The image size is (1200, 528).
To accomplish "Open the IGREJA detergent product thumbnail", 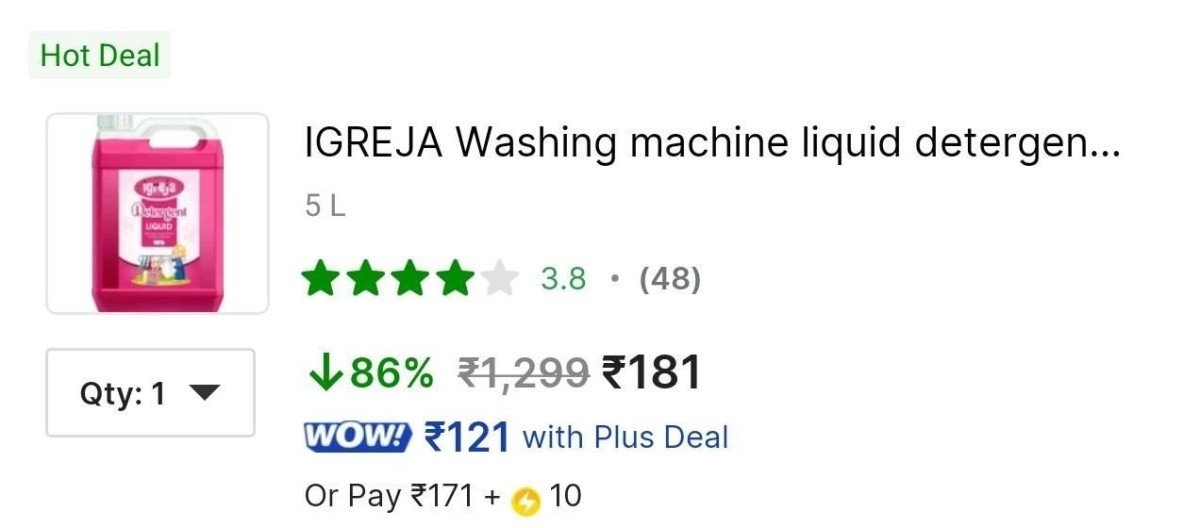I will tap(158, 214).
